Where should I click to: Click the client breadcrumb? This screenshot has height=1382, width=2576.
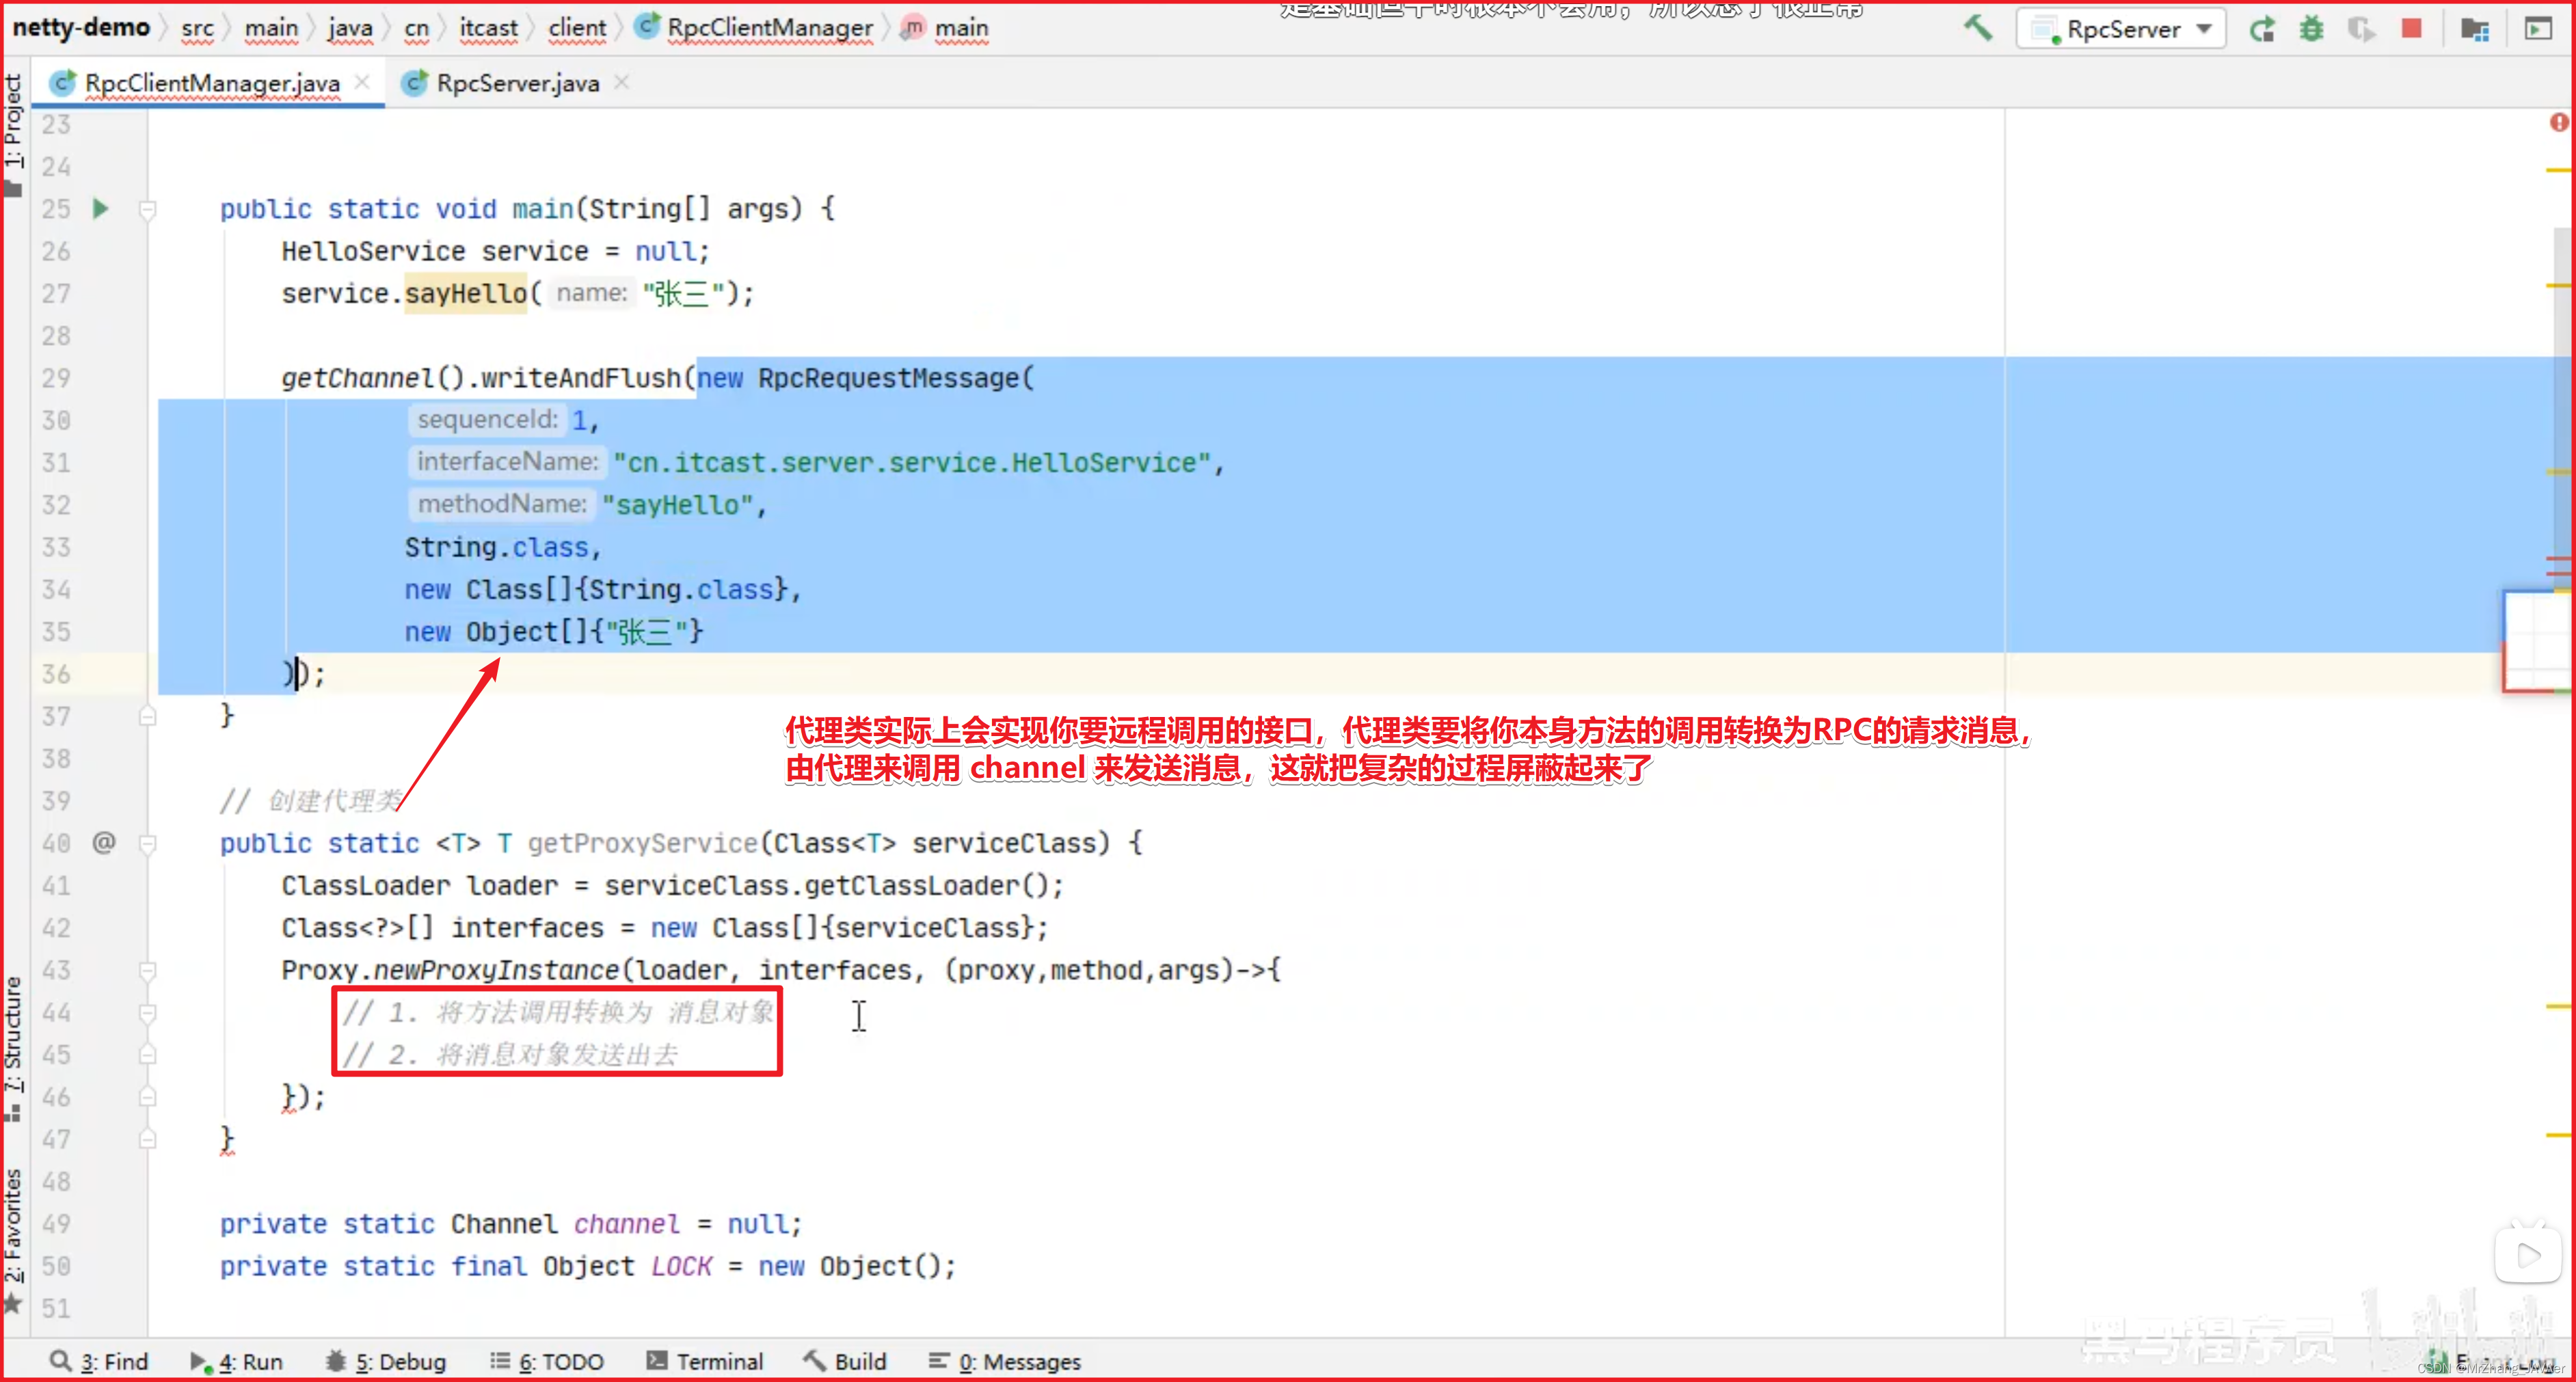[x=577, y=28]
